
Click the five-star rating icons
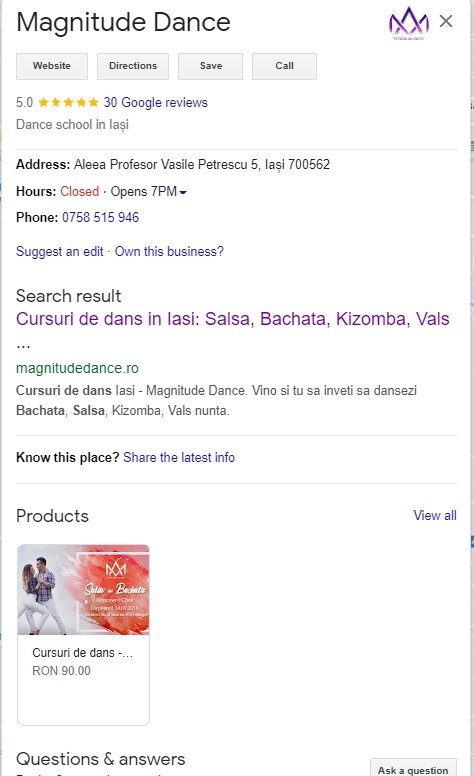click(x=68, y=102)
